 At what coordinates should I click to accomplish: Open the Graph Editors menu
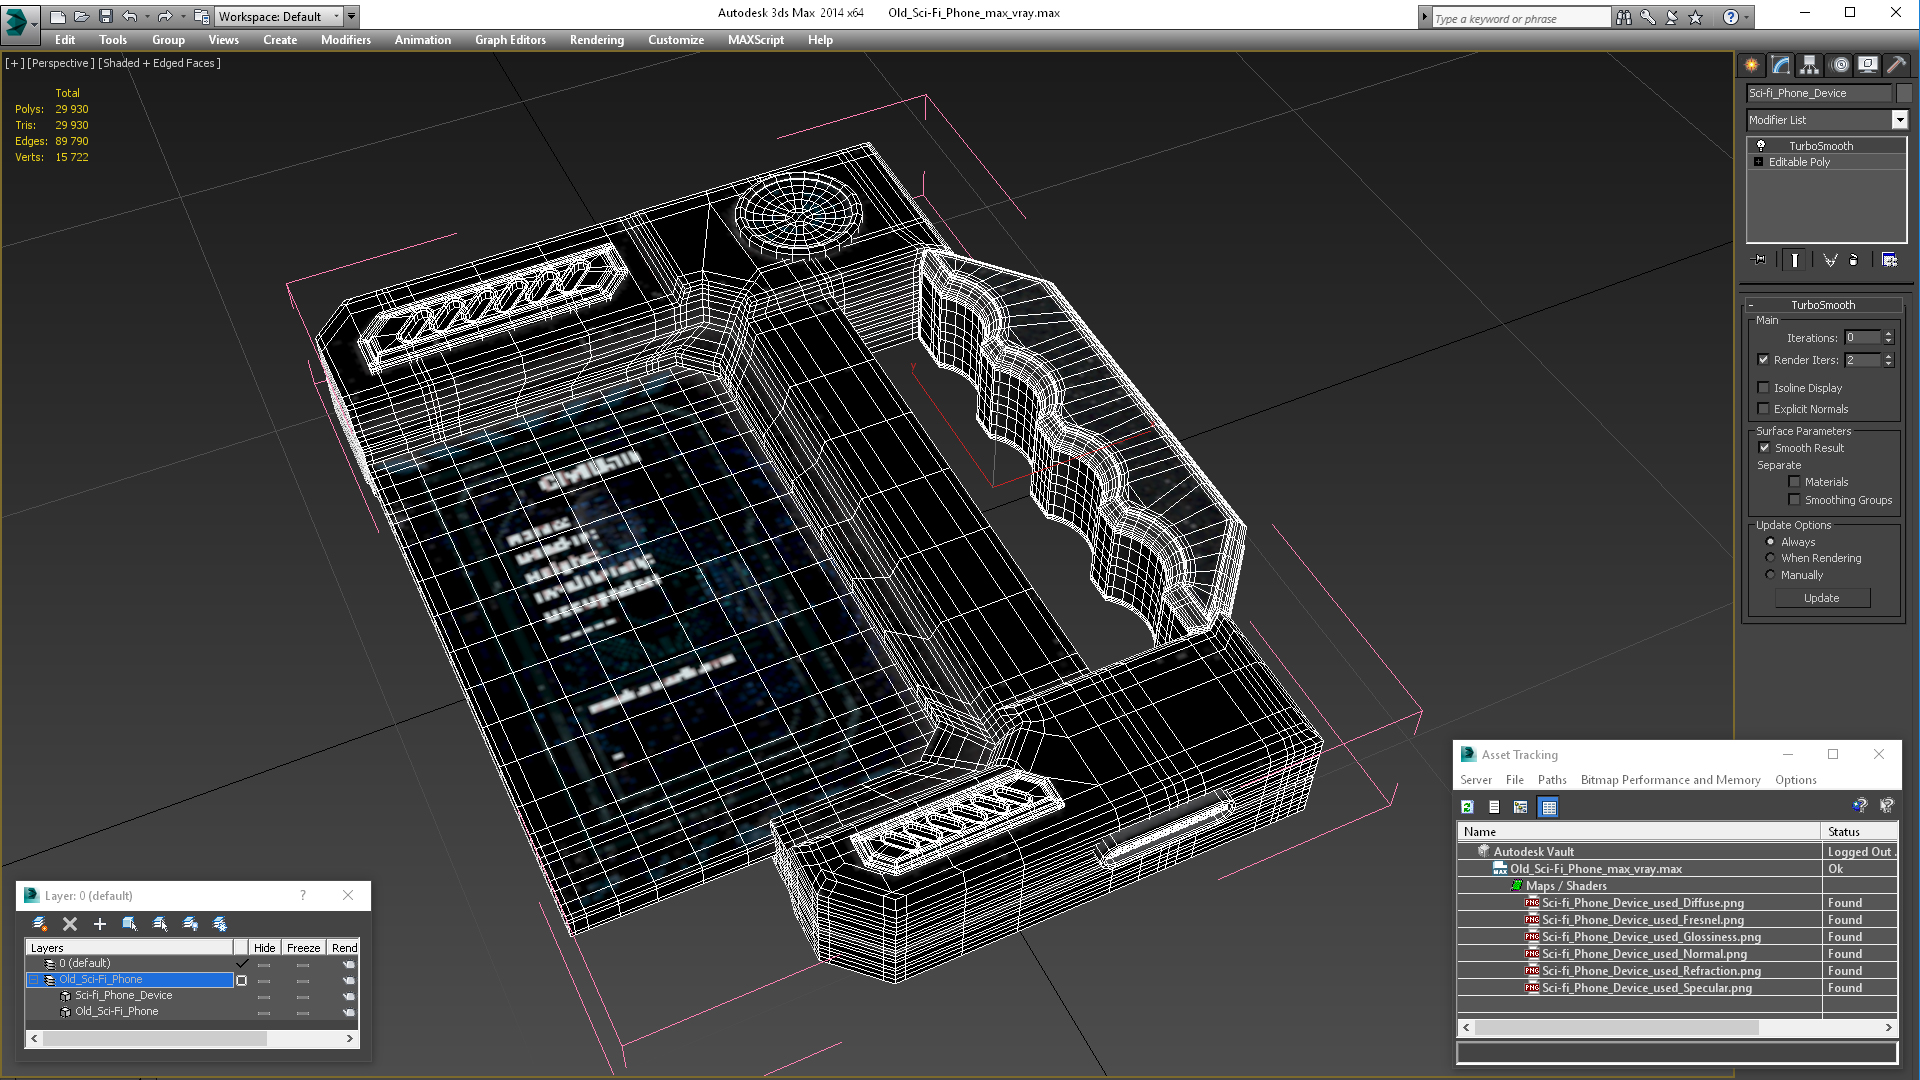[x=510, y=40]
